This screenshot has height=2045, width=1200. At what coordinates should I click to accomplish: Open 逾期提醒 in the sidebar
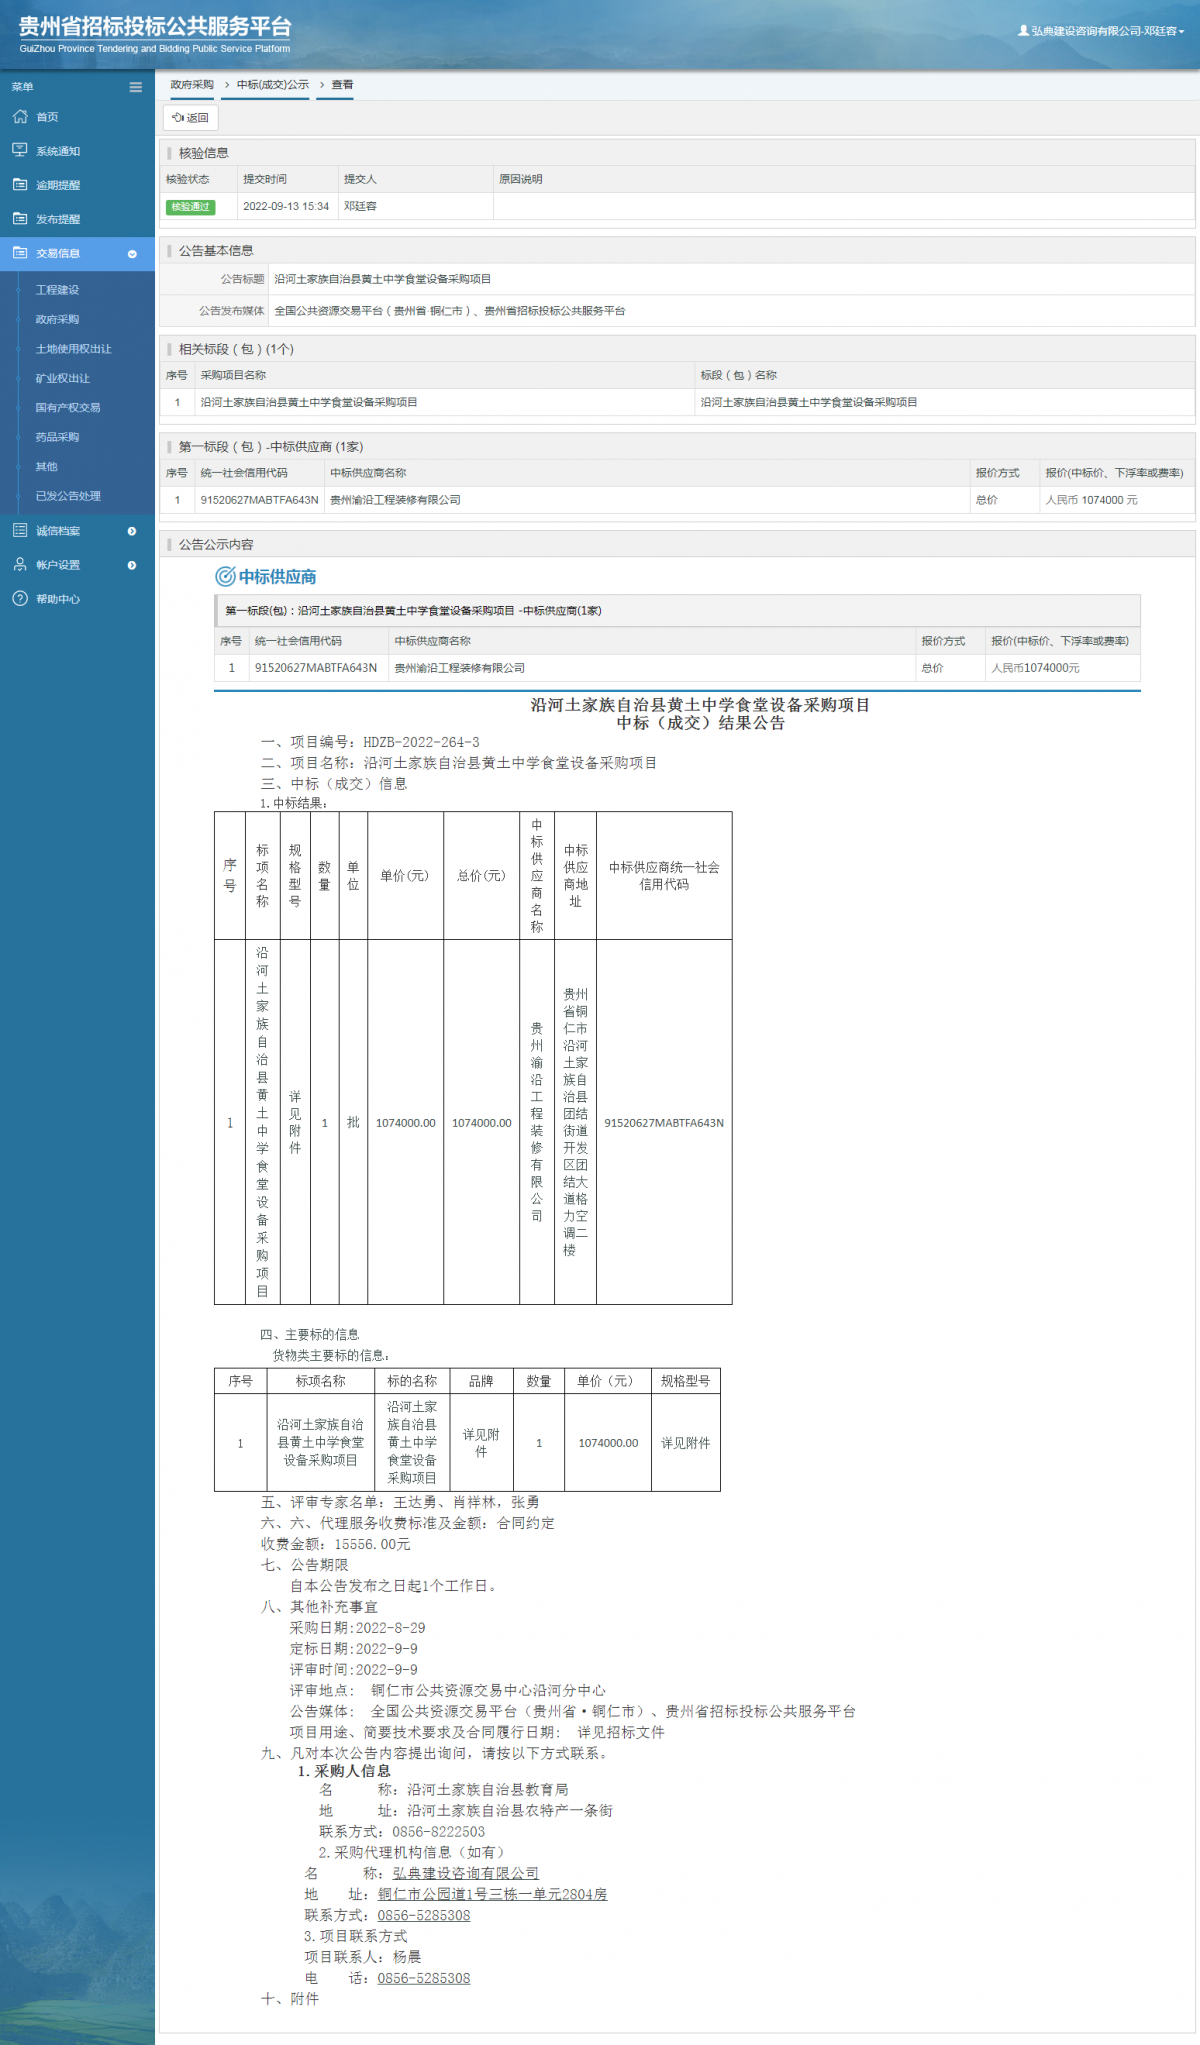click(77, 185)
